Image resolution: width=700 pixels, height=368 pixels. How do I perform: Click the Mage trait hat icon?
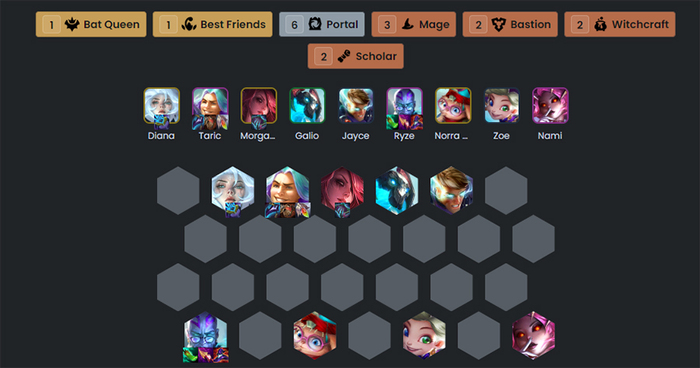407,25
